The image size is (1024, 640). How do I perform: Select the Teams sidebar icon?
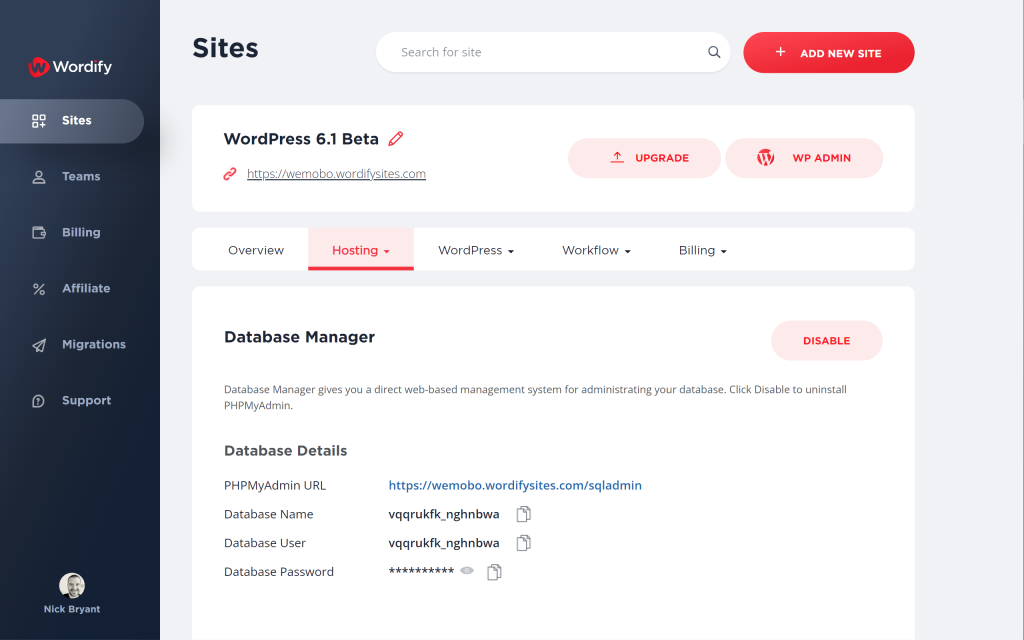(38, 176)
